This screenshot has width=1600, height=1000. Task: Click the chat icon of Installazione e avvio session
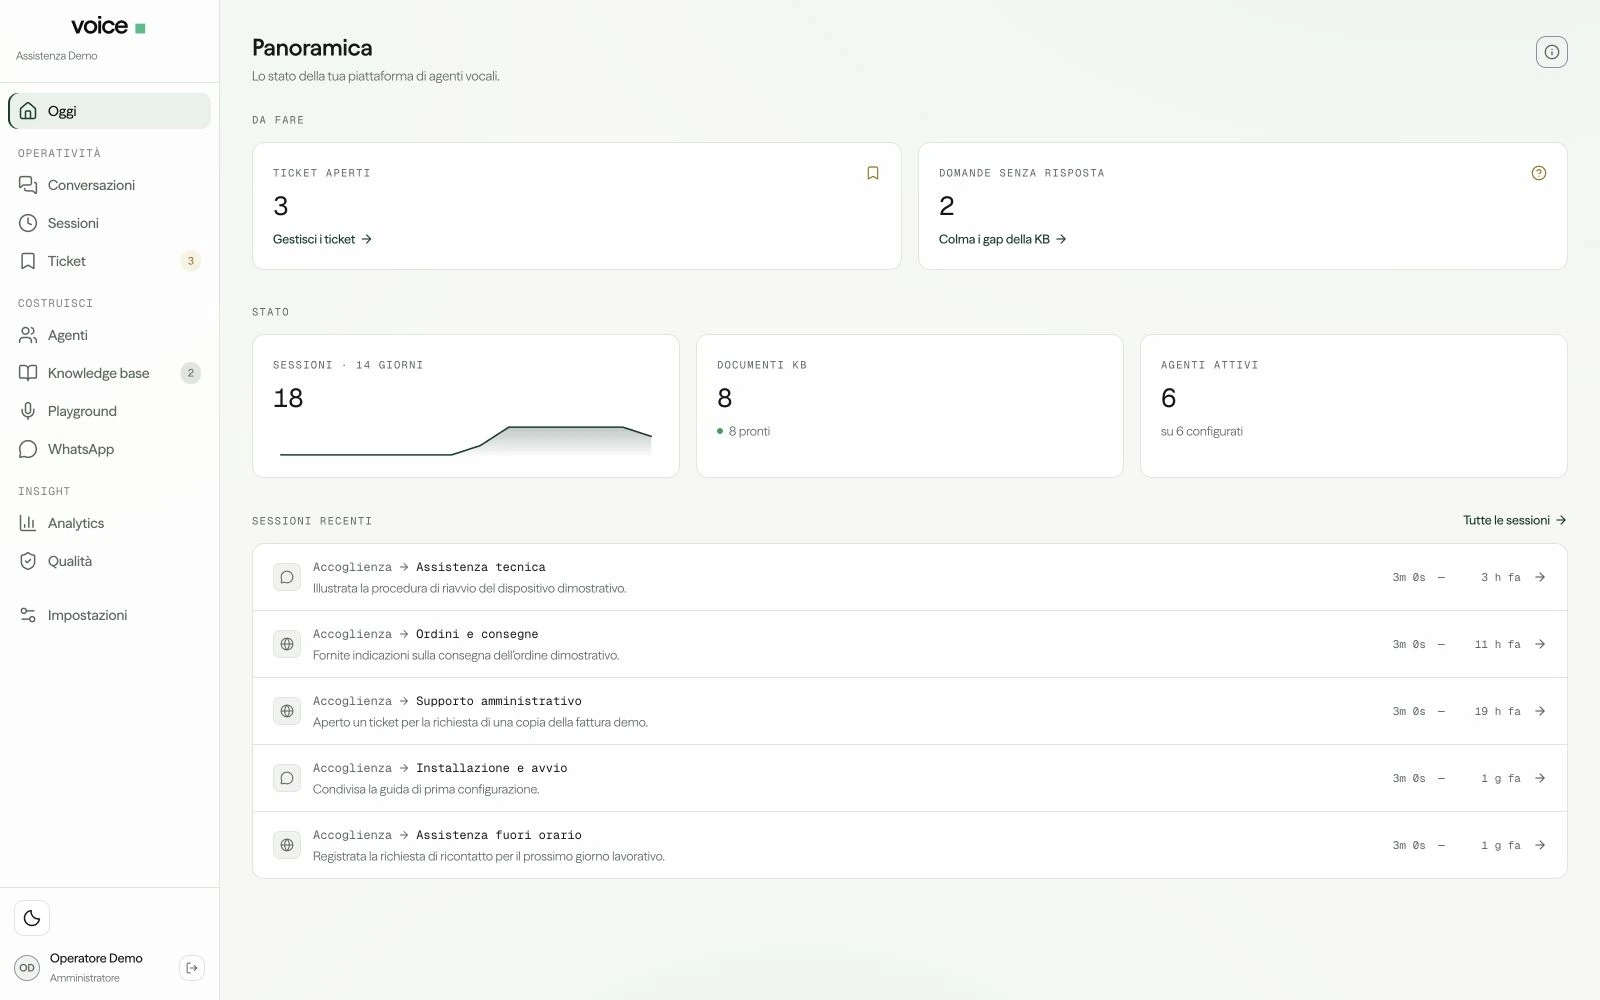pos(287,778)
